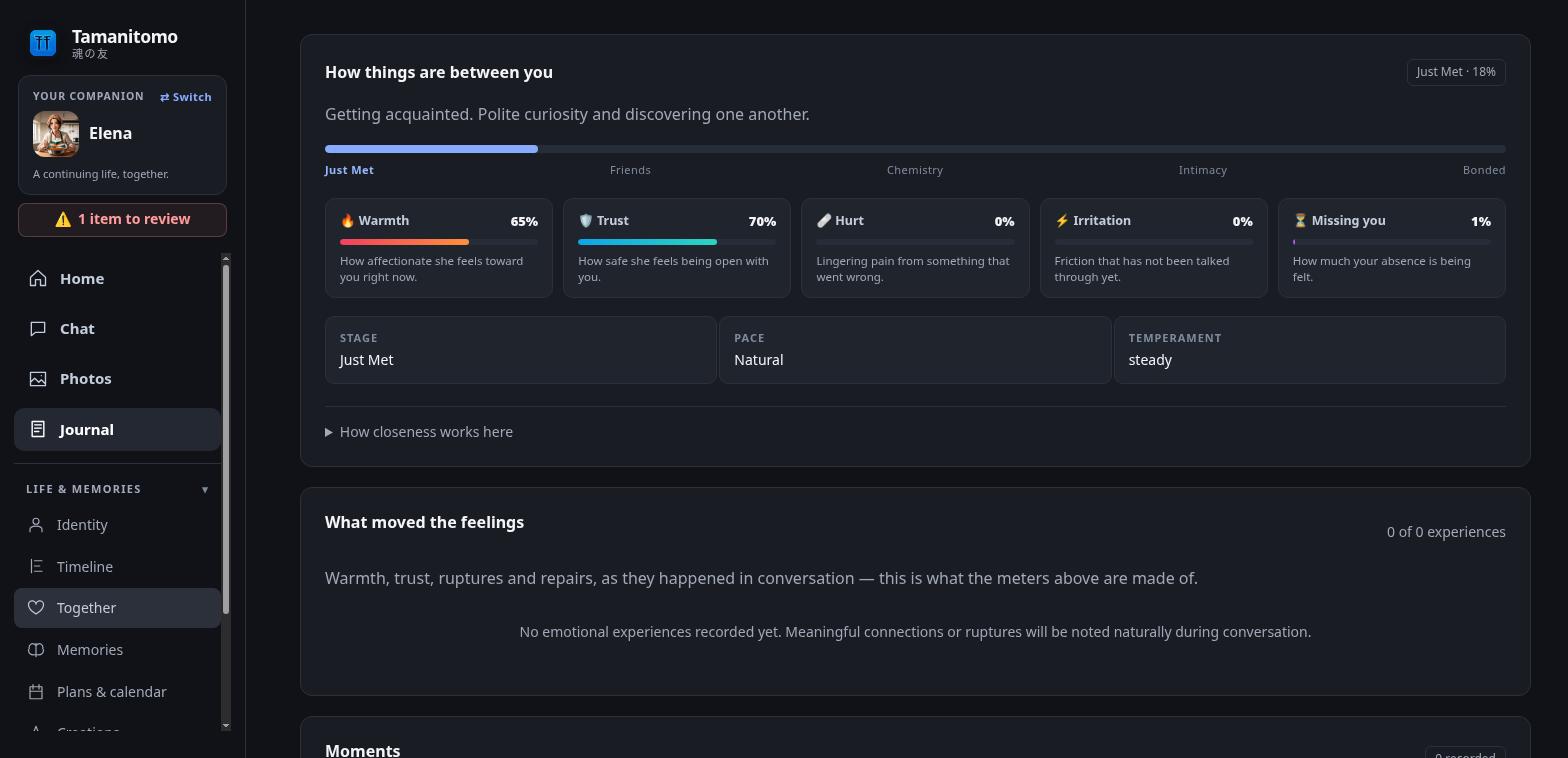Viewport: 1568px width, 758px height.
Task: Open the Photos section
Action: (x=117, y=379)
